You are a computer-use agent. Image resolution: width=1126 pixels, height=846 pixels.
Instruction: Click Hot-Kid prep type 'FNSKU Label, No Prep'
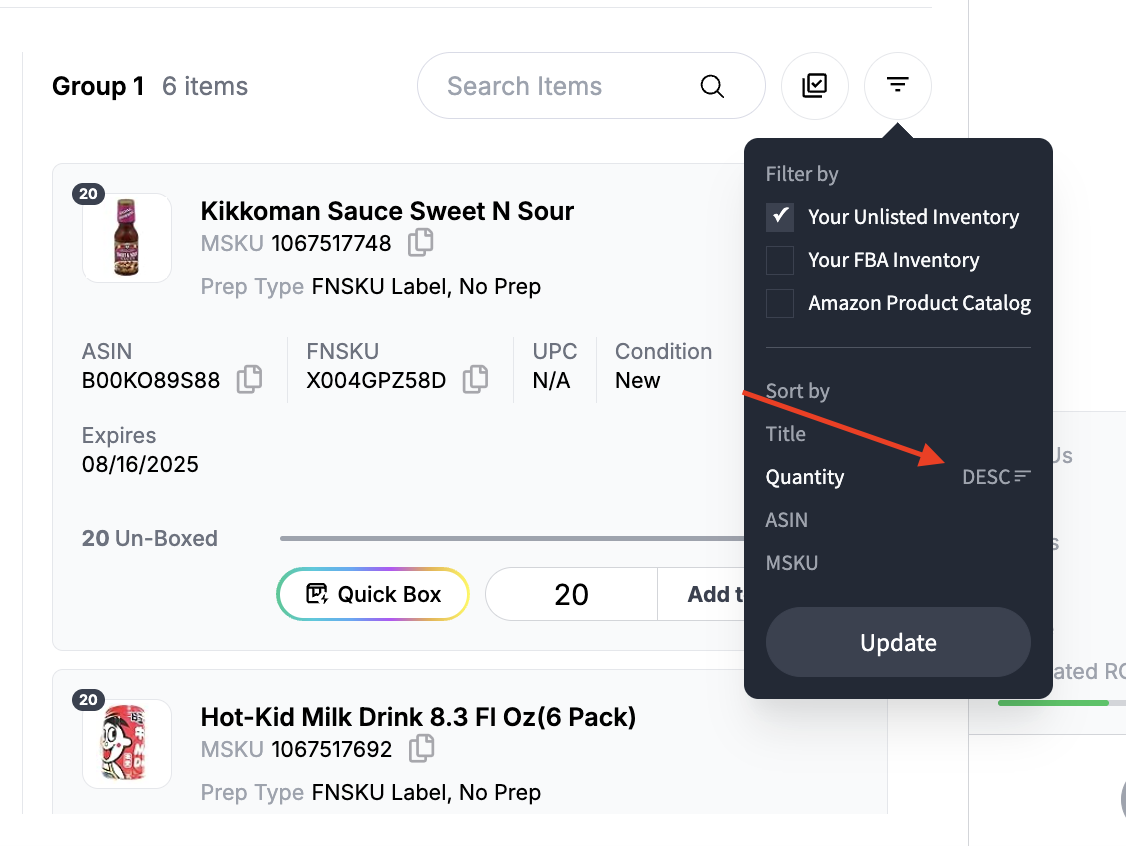(x=427, y=792)
